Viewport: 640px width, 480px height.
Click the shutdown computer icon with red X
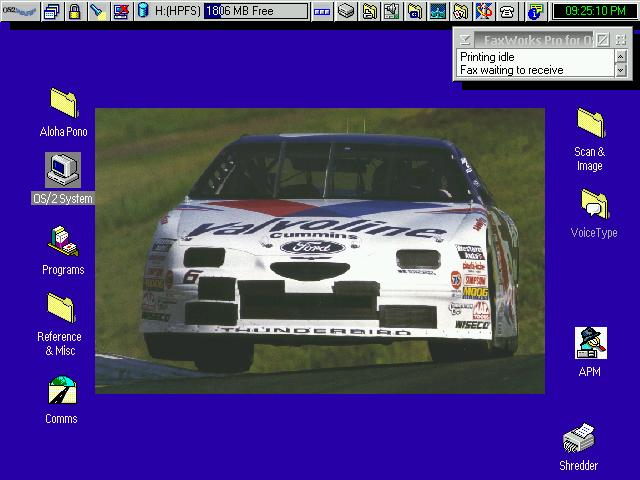click(x=121, y=11)
